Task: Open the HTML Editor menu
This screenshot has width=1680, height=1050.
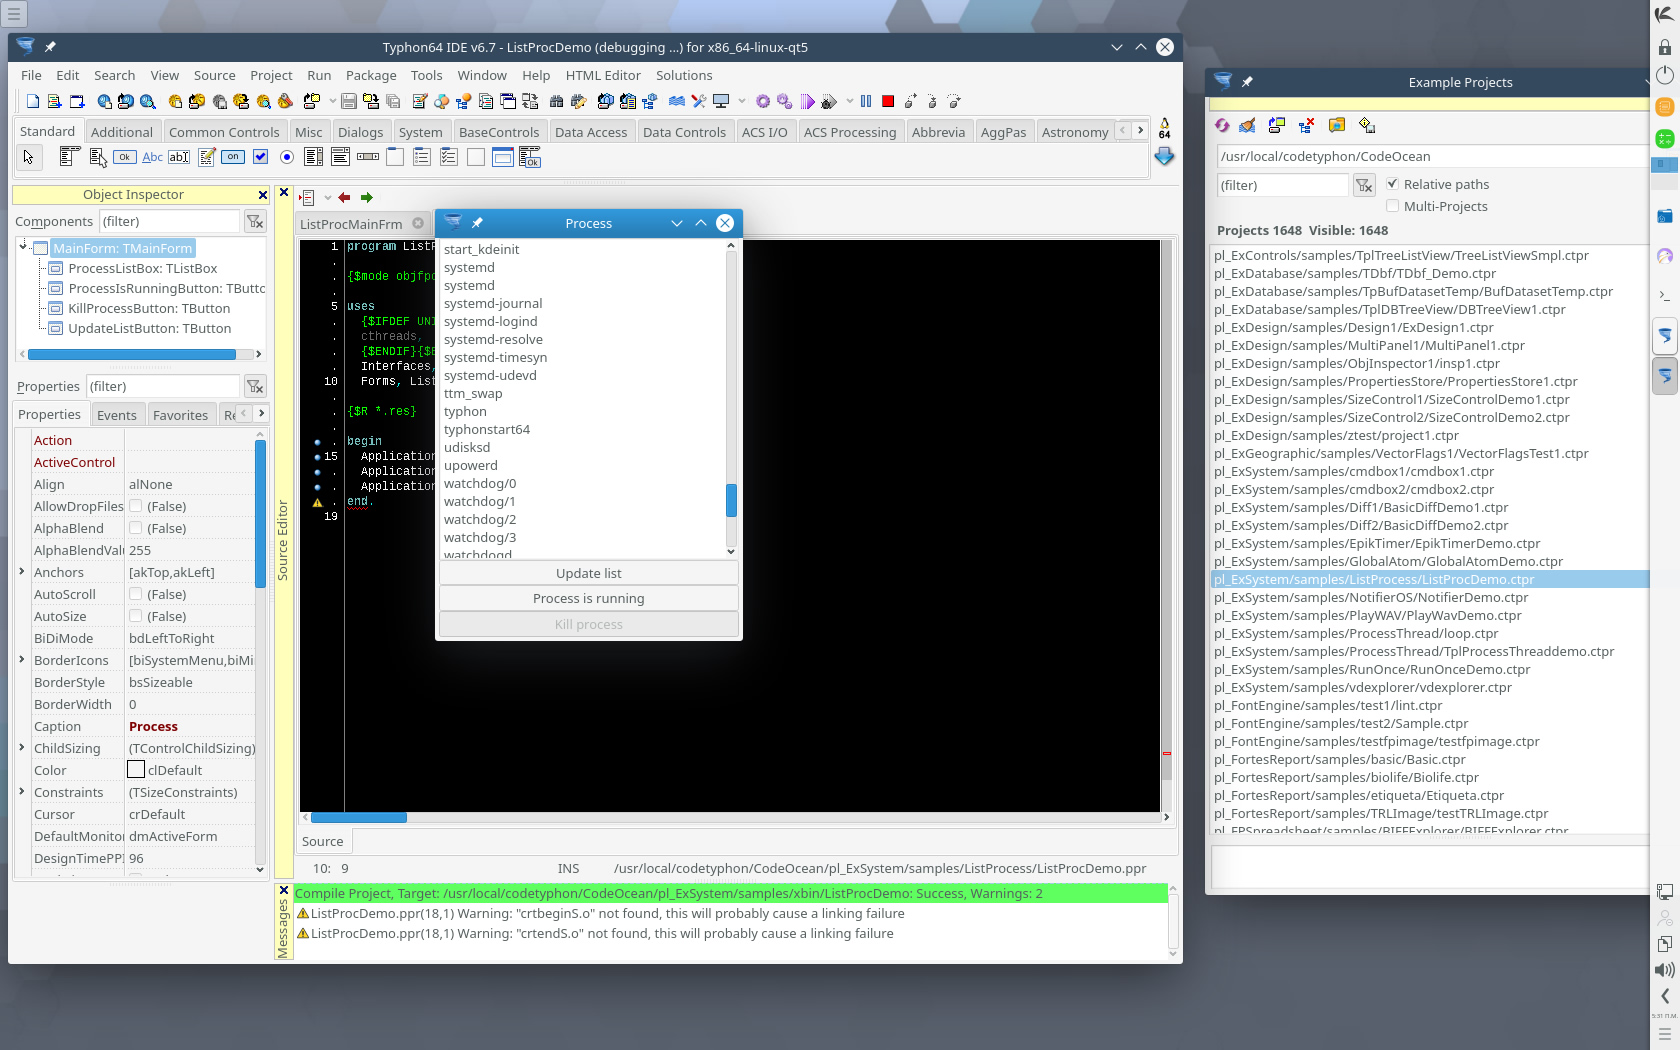Action: (603, 75)
